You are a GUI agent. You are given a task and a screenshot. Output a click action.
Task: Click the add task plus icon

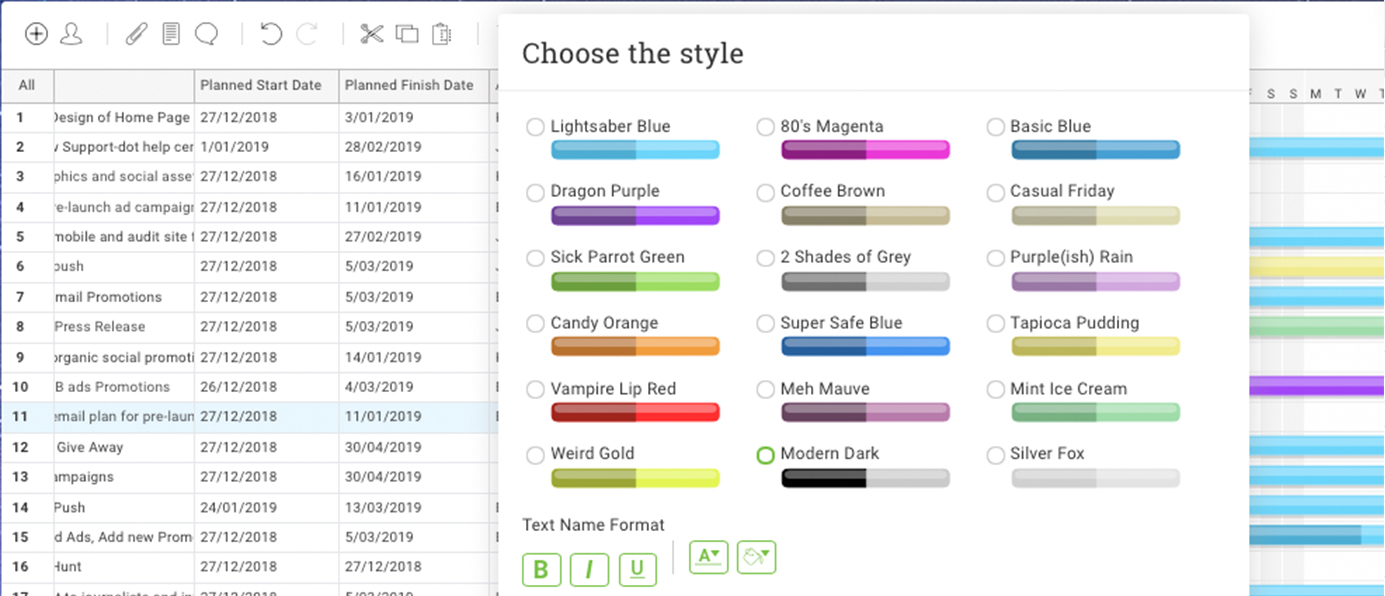click(x=36, y=34)
